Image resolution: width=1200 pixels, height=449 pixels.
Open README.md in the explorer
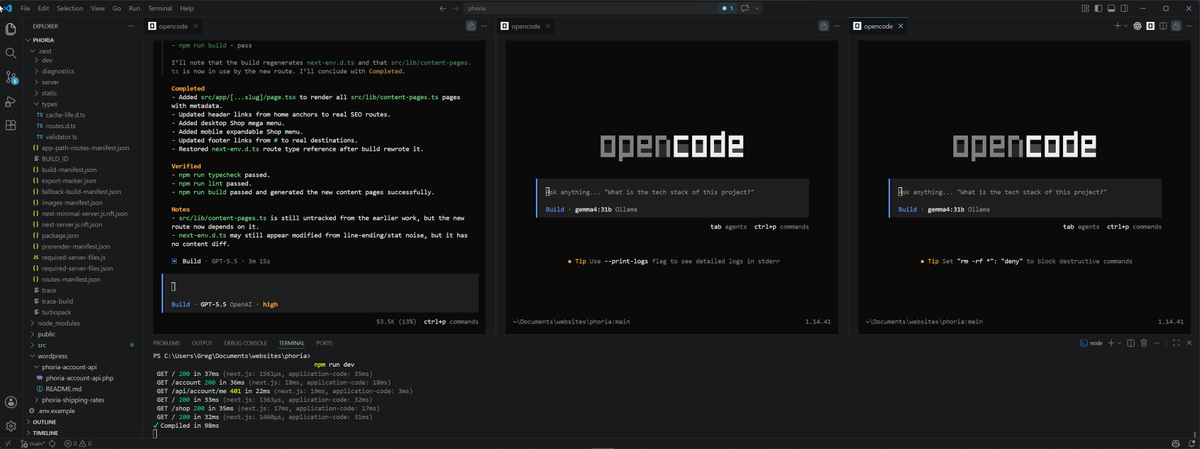65,389
